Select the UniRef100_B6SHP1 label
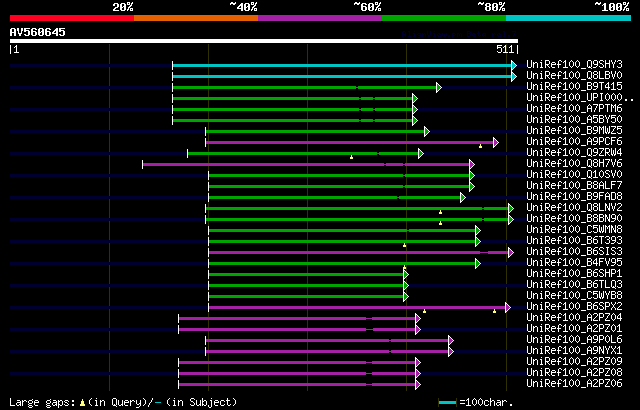 [x=574, y=274]
